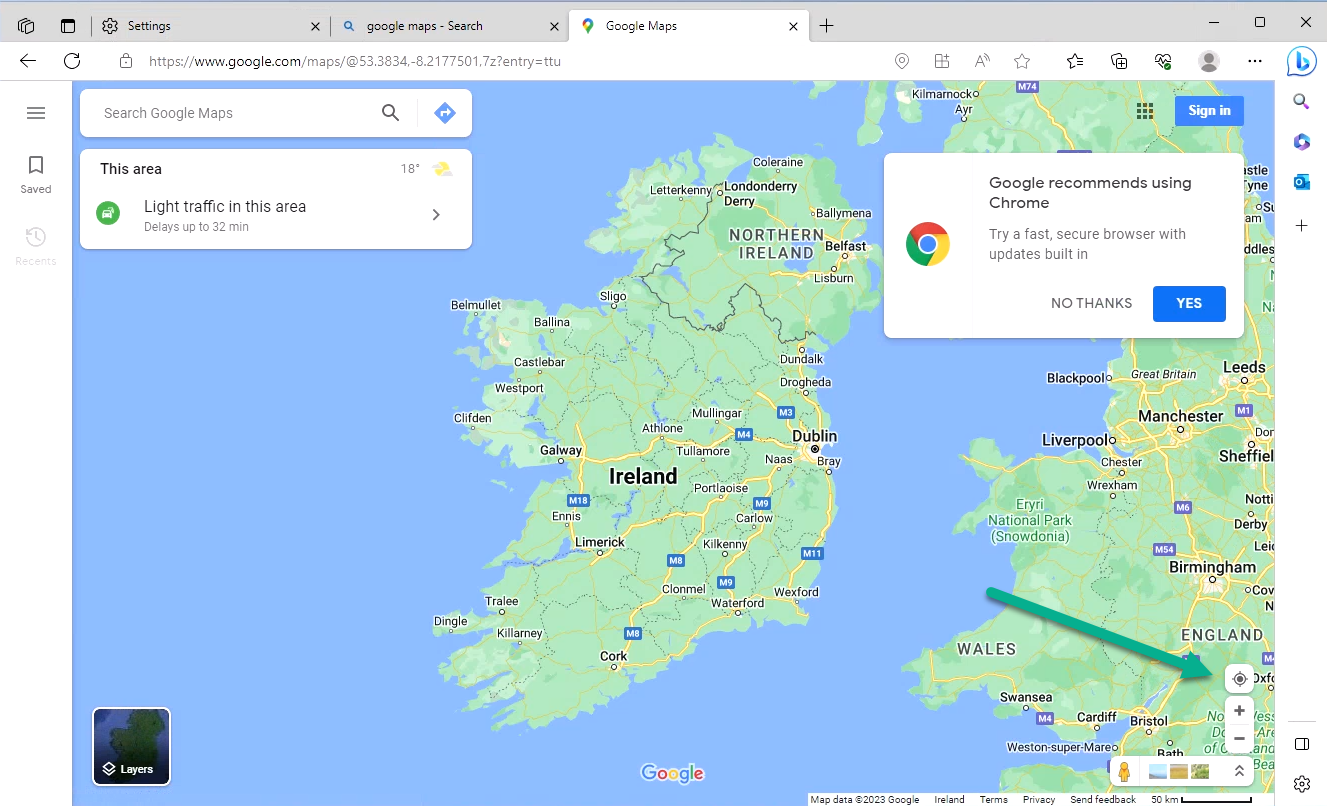The height and width of the screenshot is (806, 1327).
Task: Open the Edge profile avatar
Action: point(1209,61)
